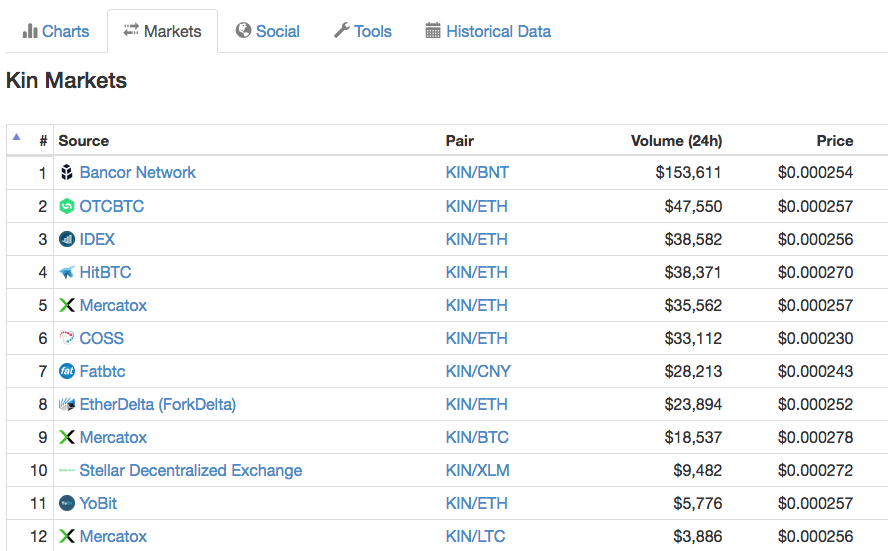888x551 pixels.
Task: Open the YoBit exchange link
Action: [98, 503]
